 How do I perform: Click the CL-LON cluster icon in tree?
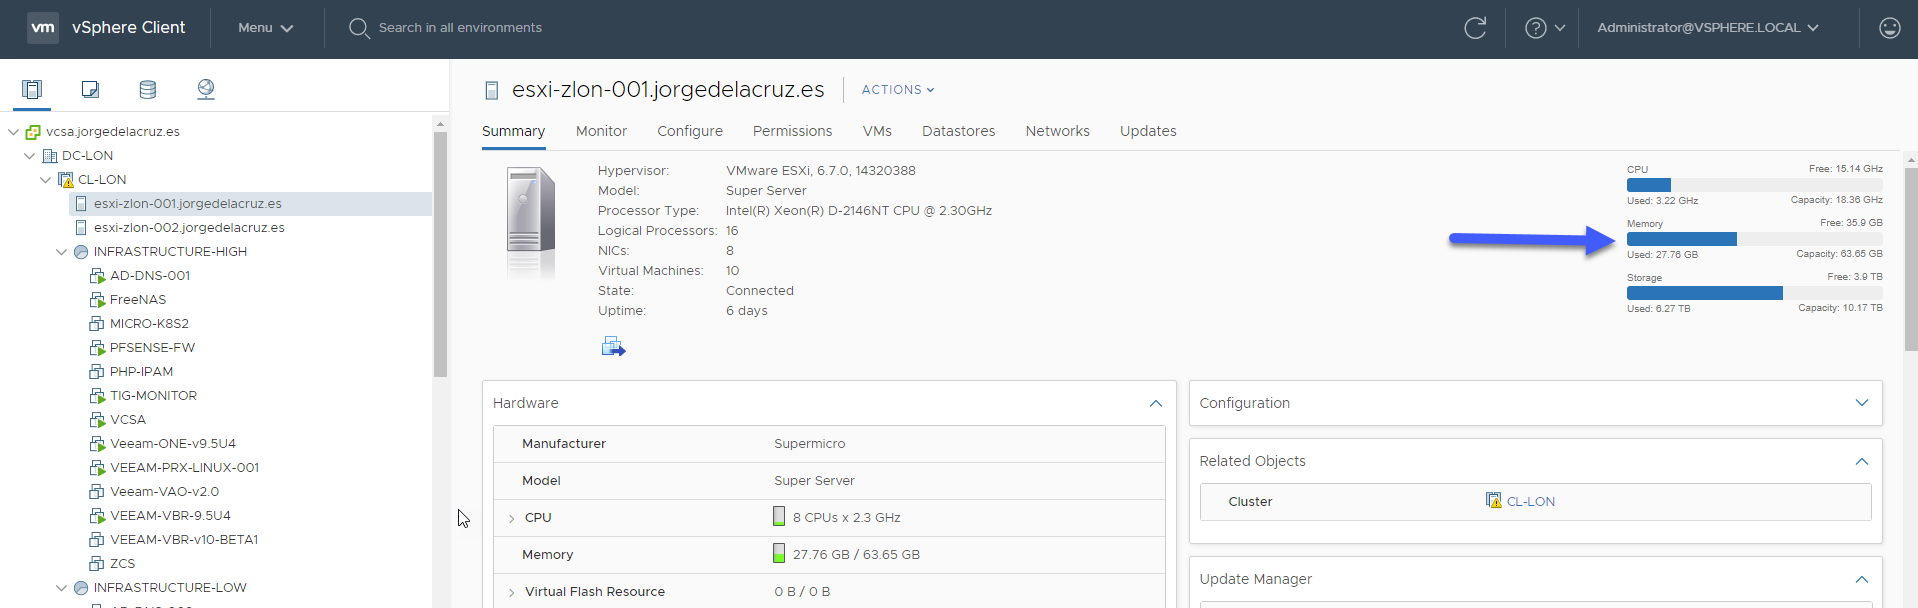click(66, 180)
